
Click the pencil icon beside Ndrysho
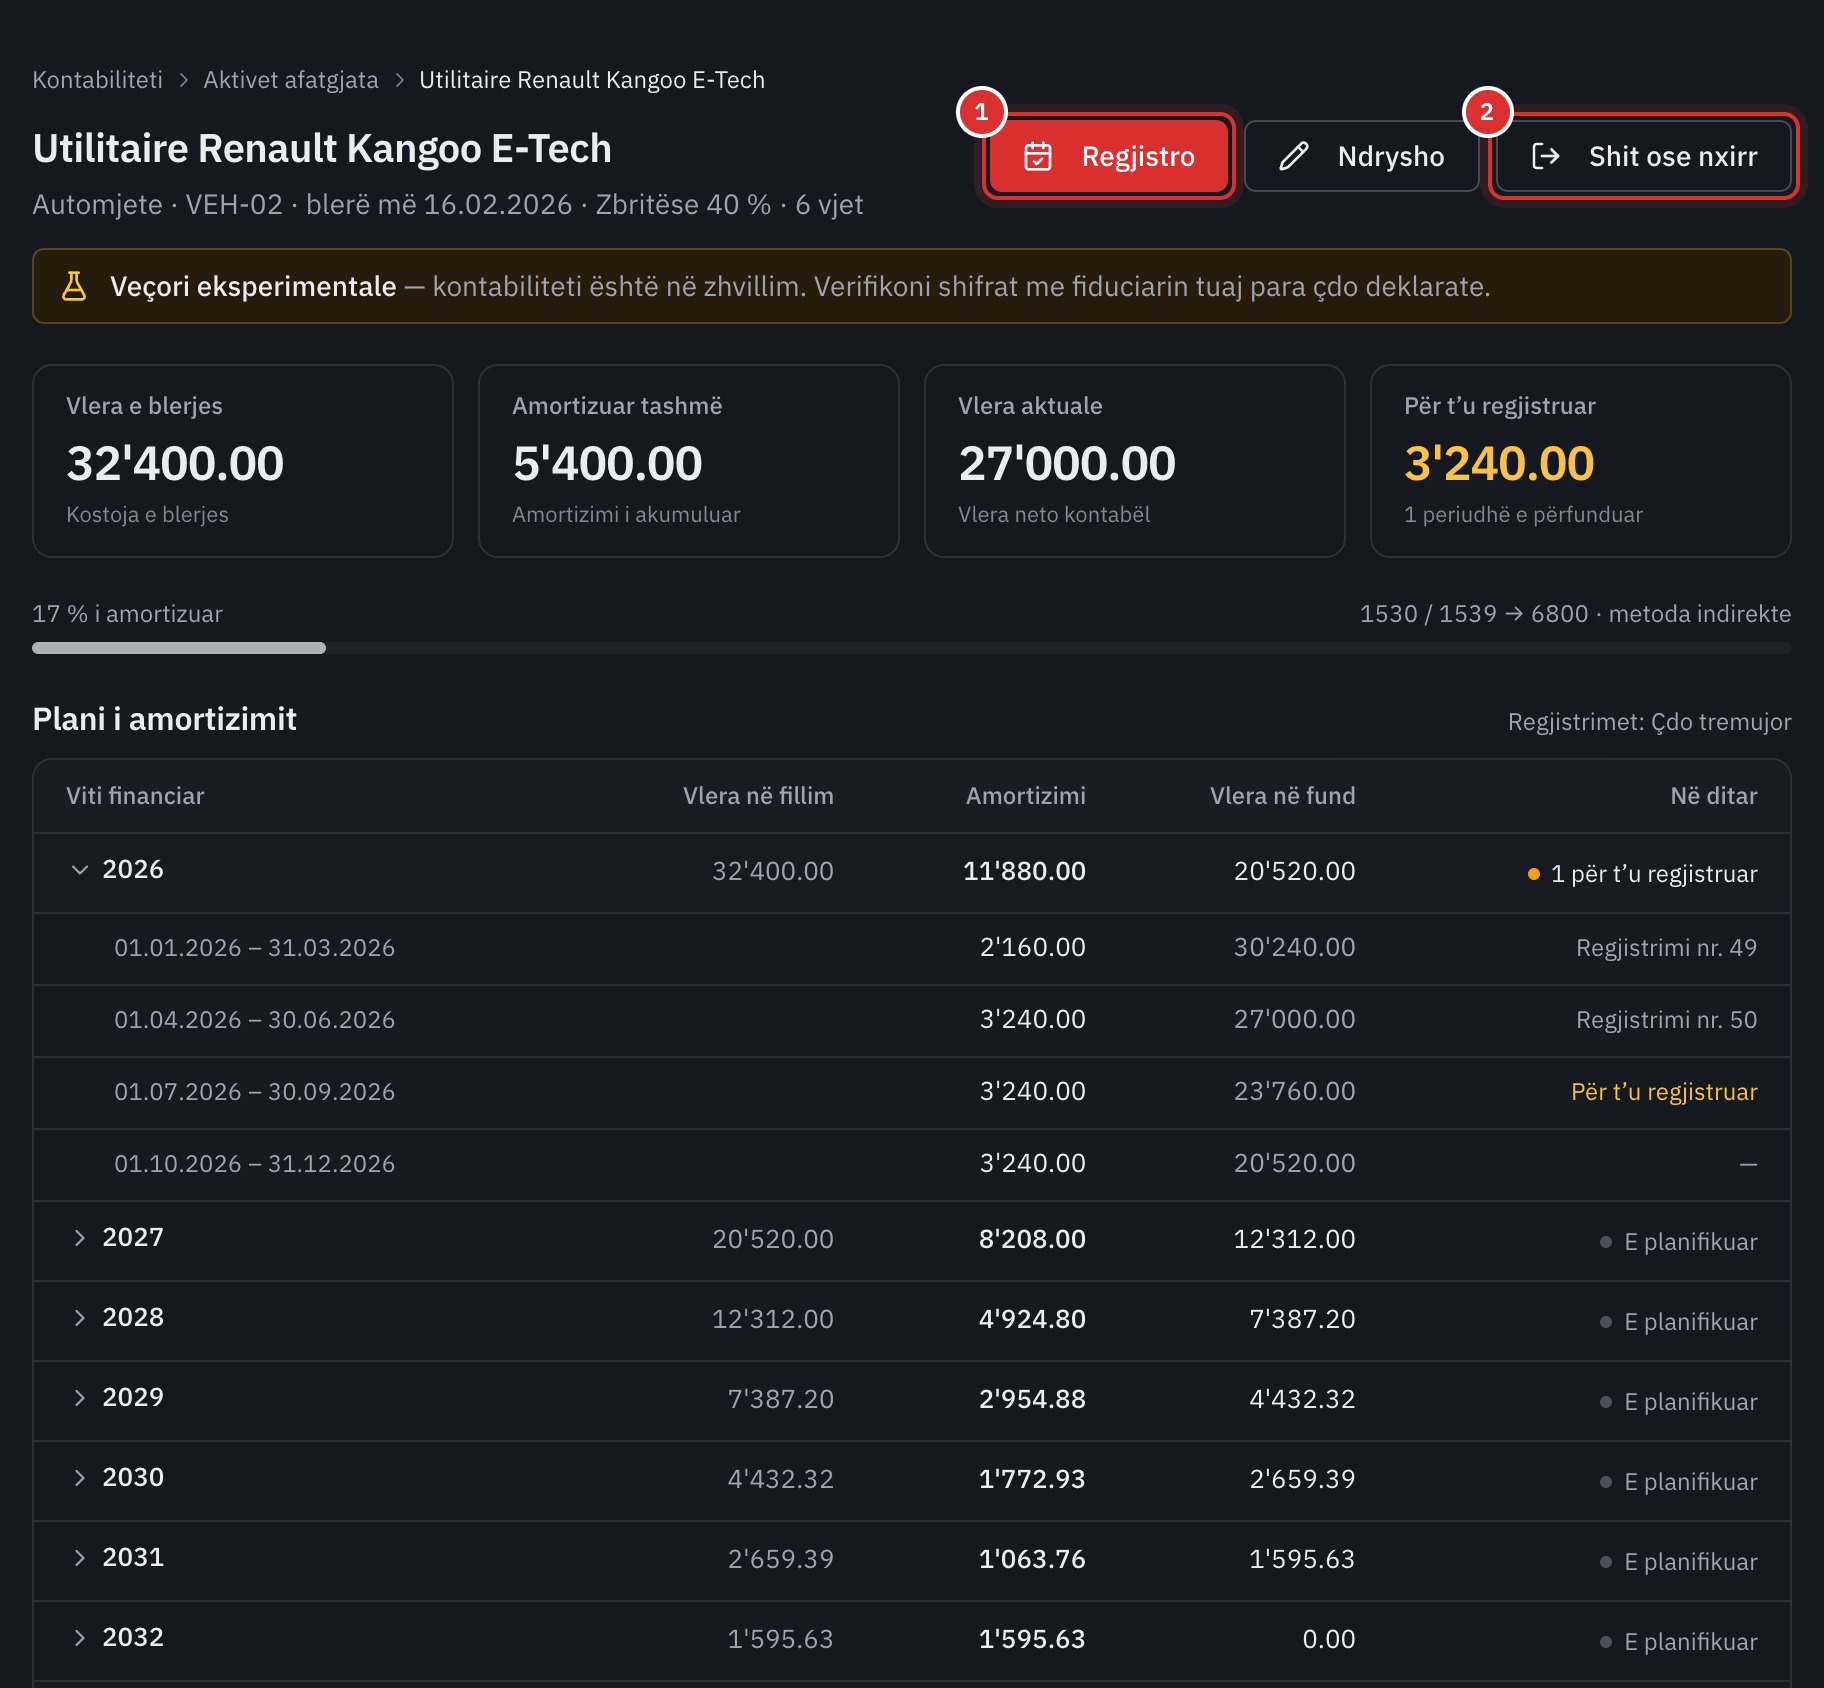pyautogui.click(x=1294, y=156)
